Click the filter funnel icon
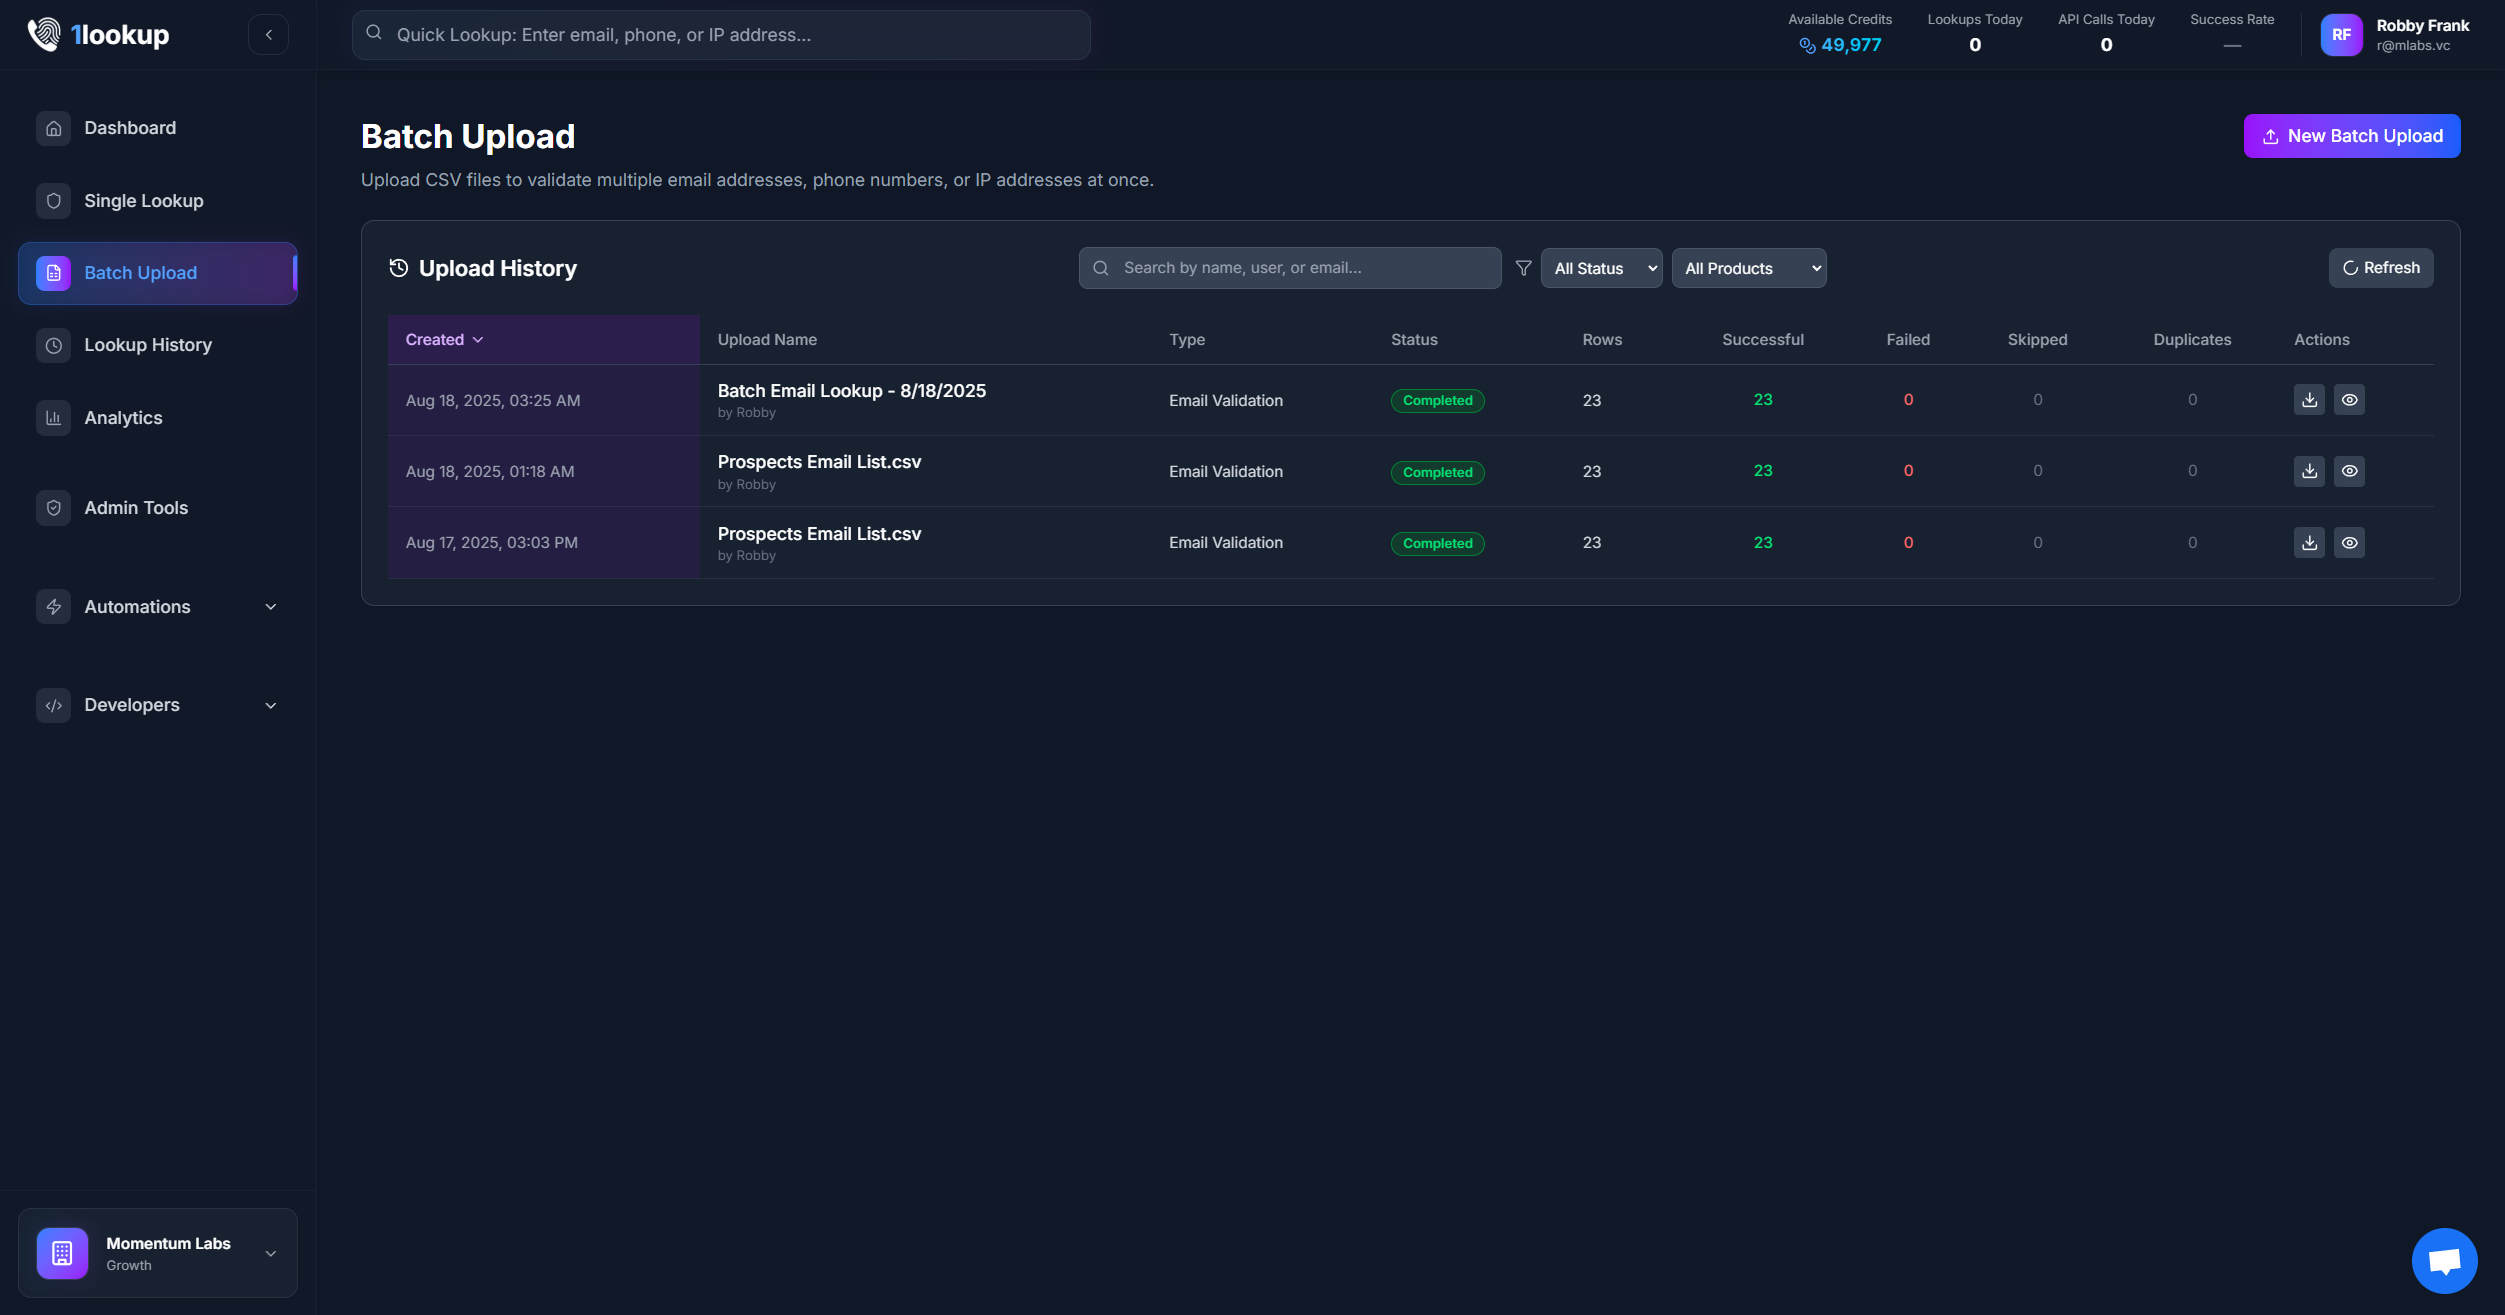Screen dimensions: 2505x1315 1523,268
